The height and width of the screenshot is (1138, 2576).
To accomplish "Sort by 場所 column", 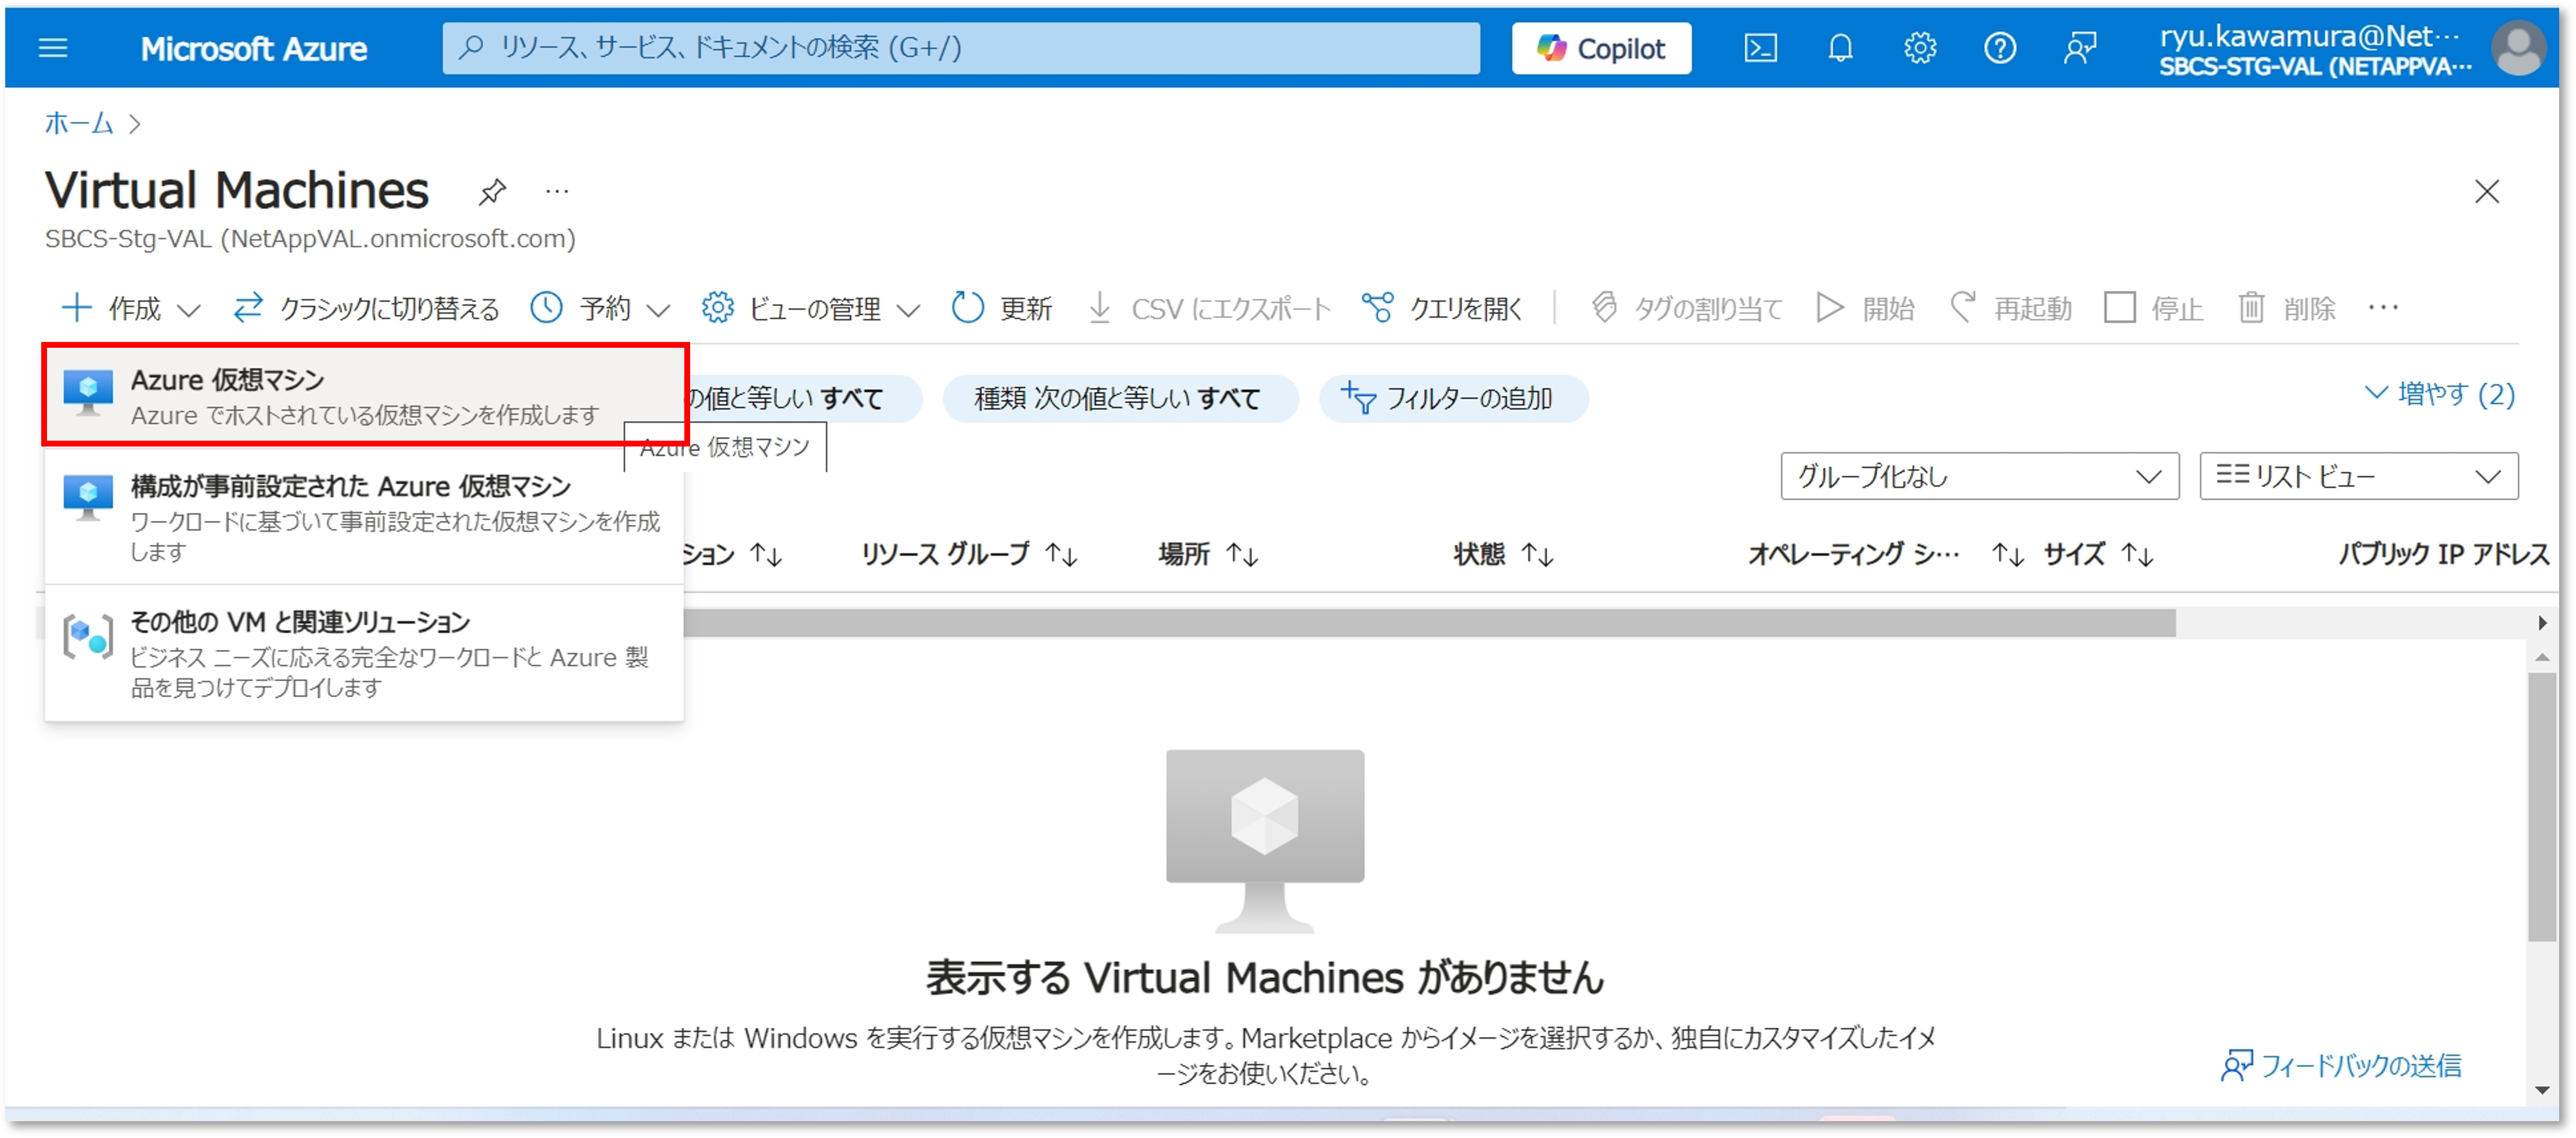I will [1208, 554].
